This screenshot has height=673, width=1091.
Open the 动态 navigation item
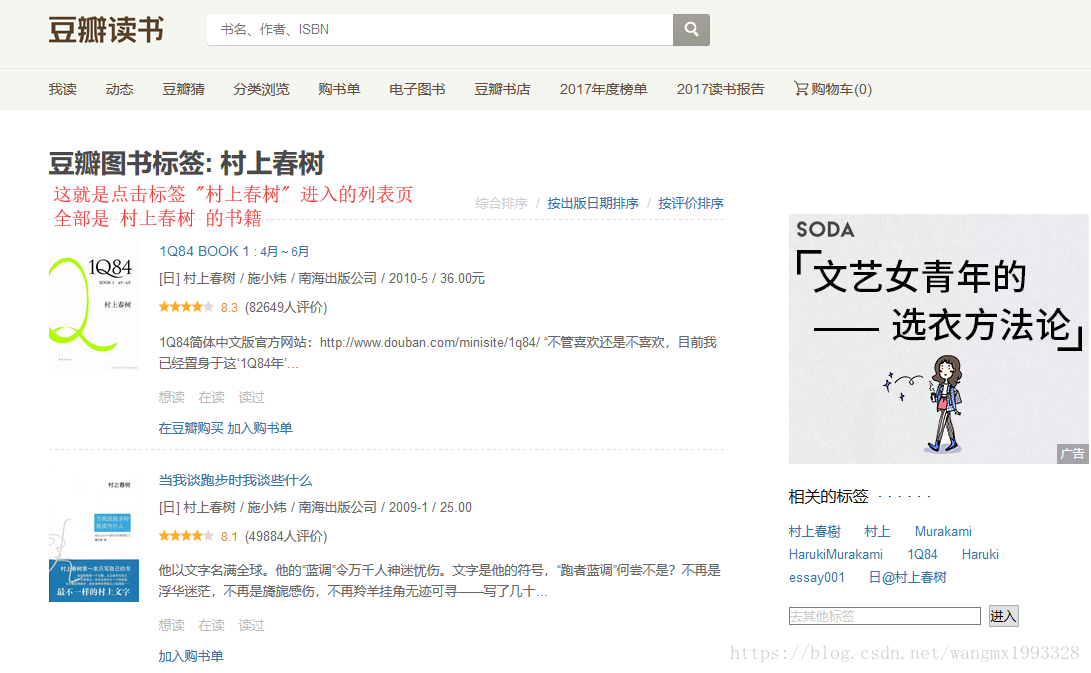[x=120, y=89]
